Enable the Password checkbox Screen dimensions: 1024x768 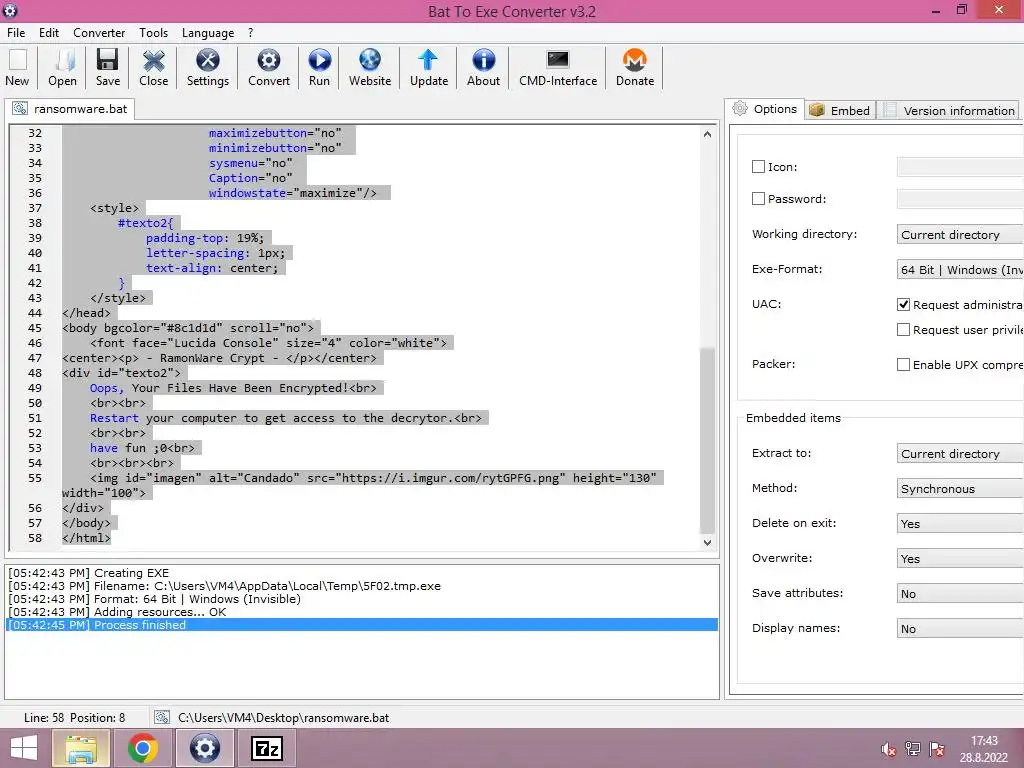pyautogui.click(x=758, y=199)
